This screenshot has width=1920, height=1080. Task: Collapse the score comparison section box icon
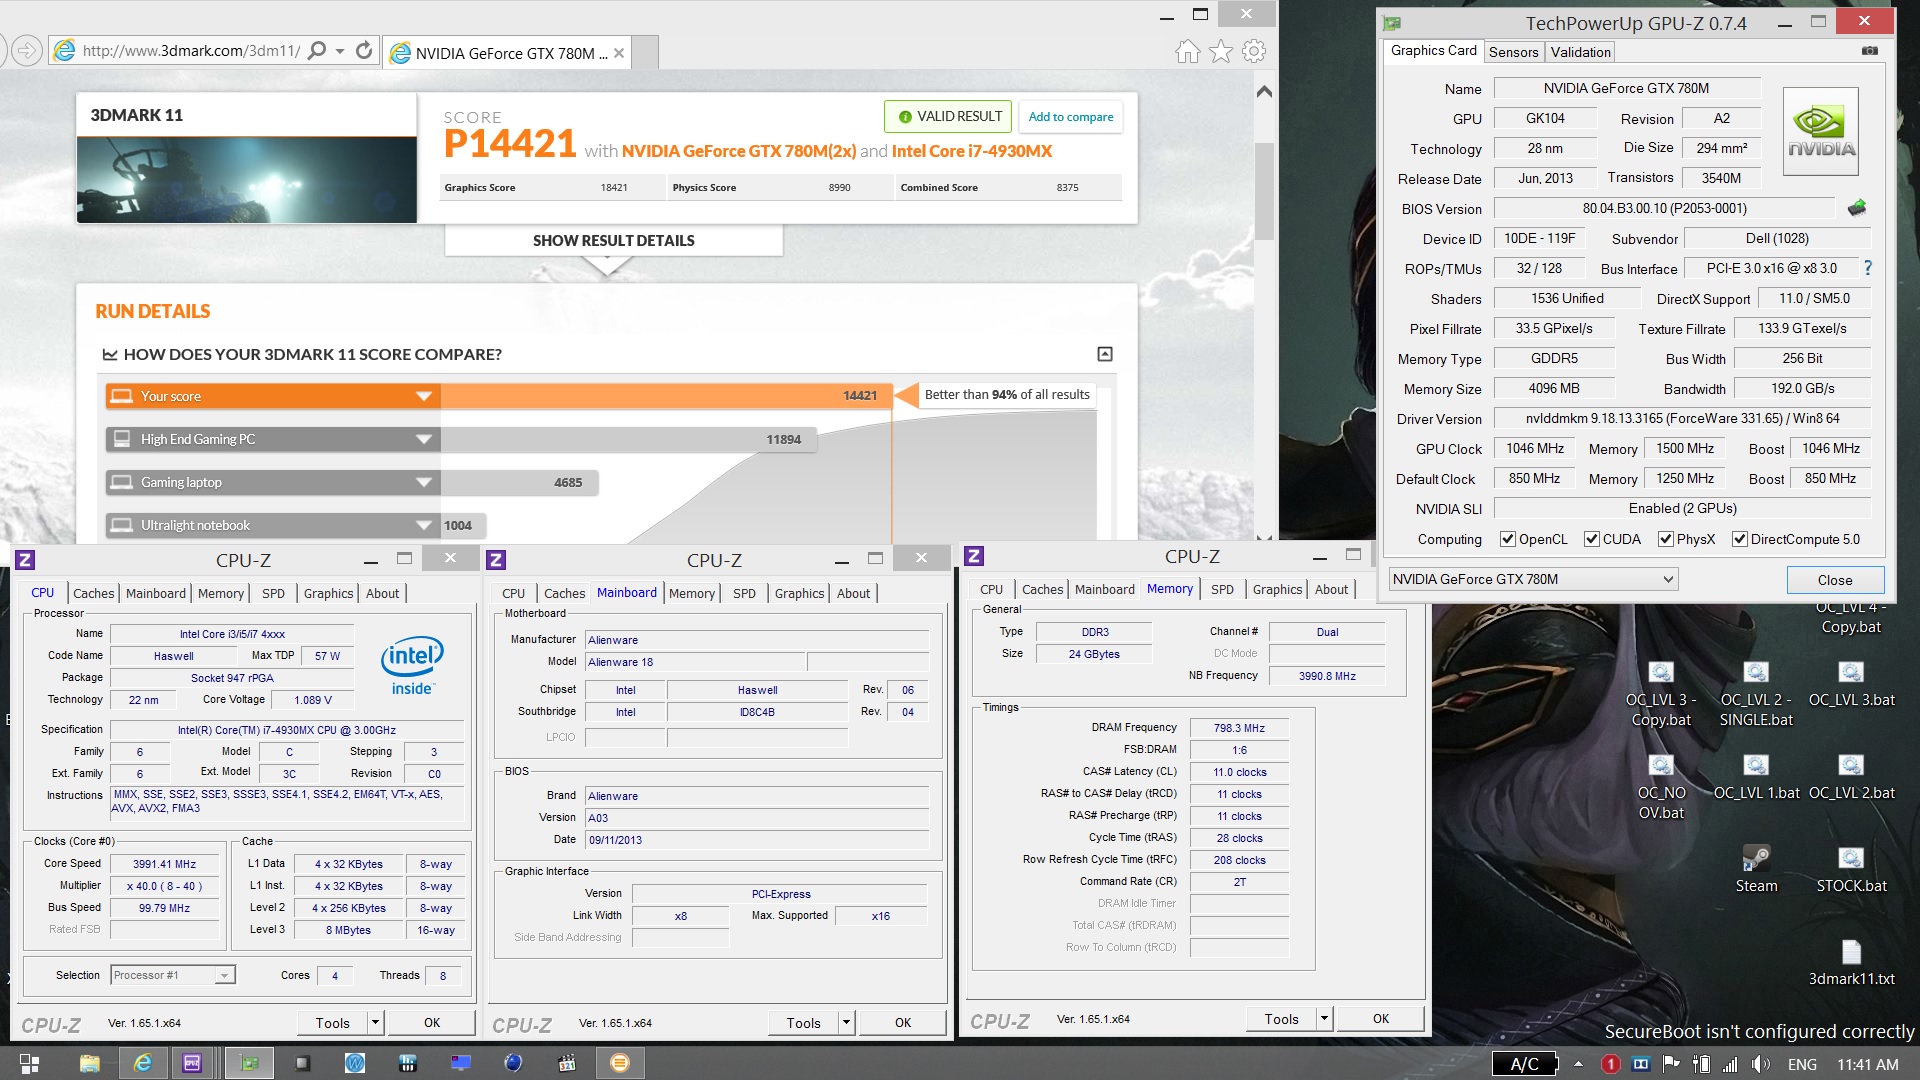(x=1105, y=354)
